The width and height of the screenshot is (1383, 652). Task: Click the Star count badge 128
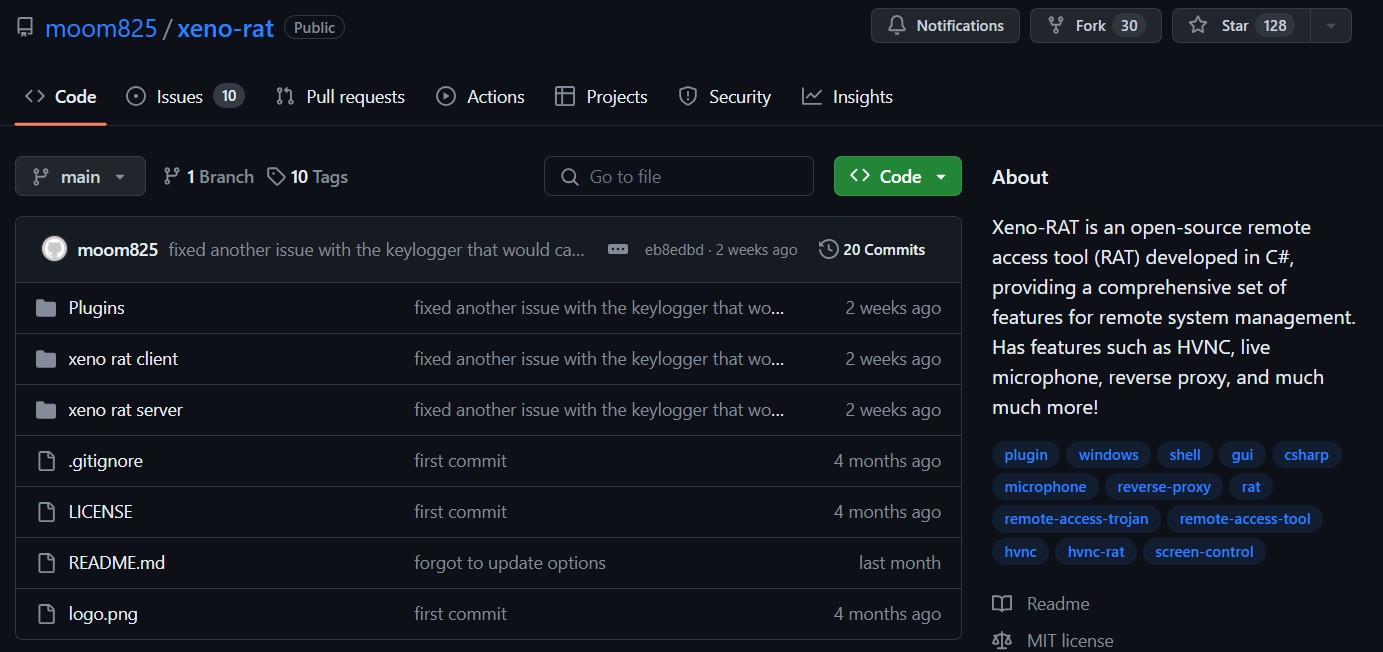pyautogui.click(x=1275, y=26)
